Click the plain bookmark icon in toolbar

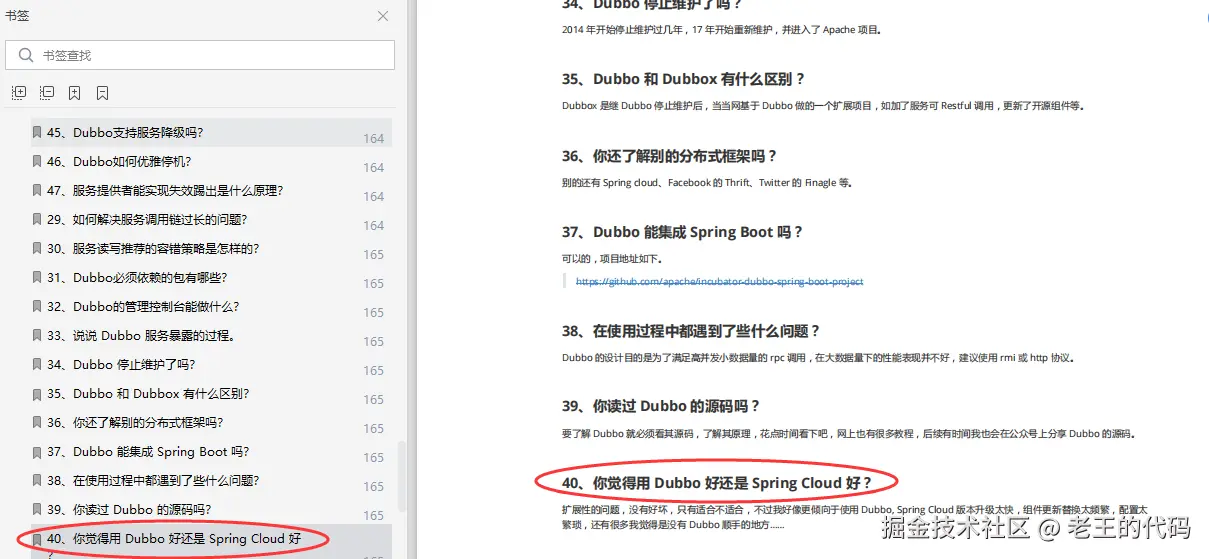[x=102, y=93]
